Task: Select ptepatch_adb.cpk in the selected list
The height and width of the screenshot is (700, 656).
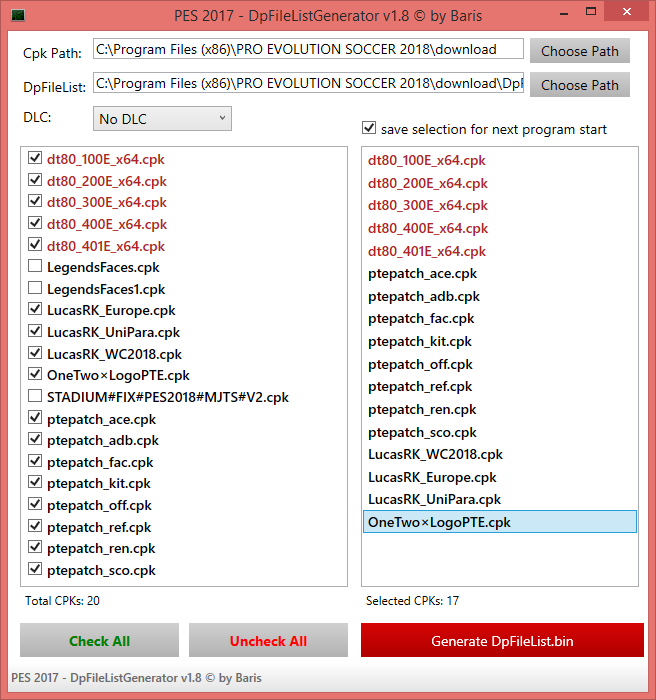Action: pyautogui.click(x=500, y=296)
